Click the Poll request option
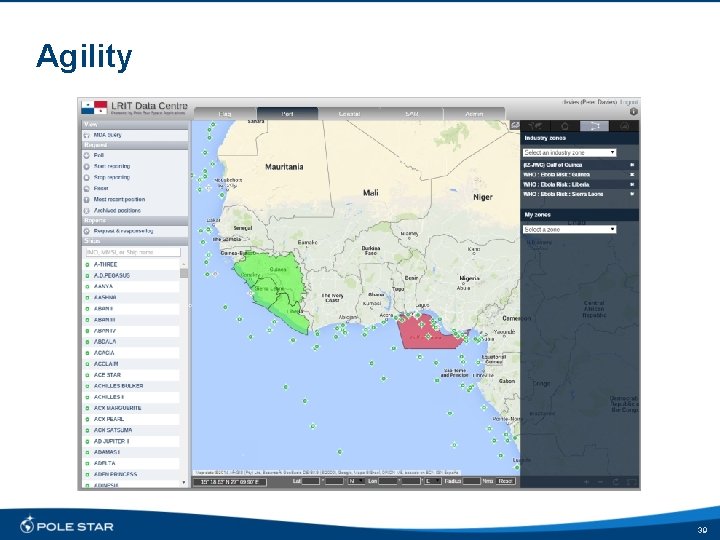The width and height of the screenshot is (720, 540). click(x=135, y=155)
